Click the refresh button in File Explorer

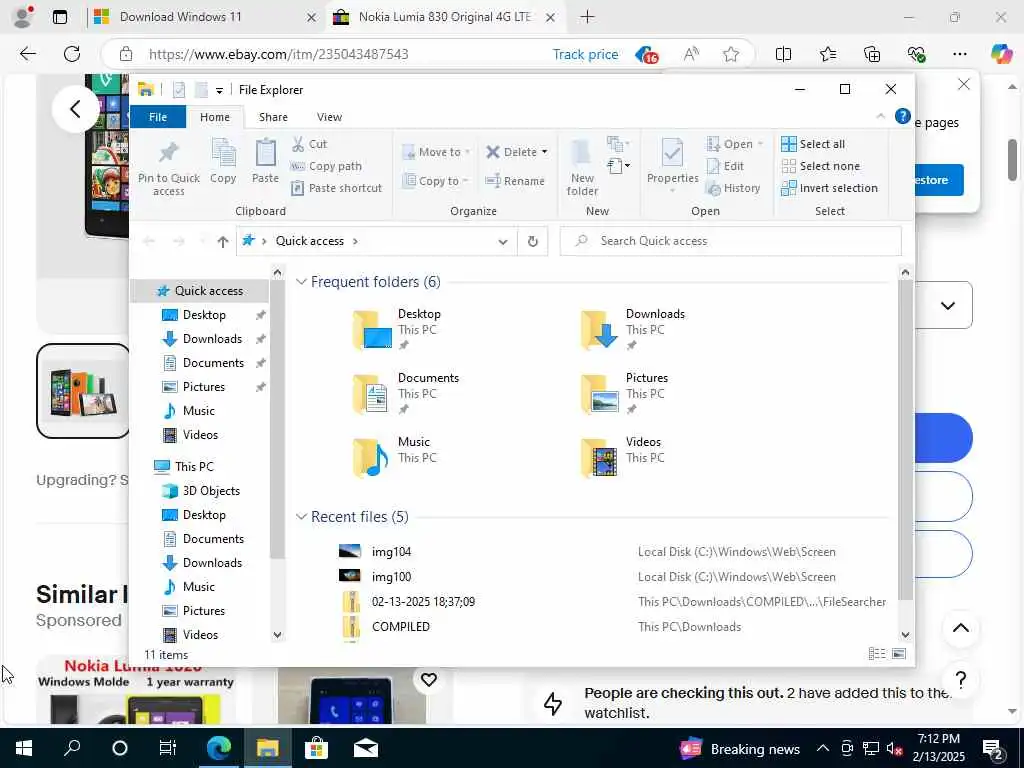coord(533,242)
